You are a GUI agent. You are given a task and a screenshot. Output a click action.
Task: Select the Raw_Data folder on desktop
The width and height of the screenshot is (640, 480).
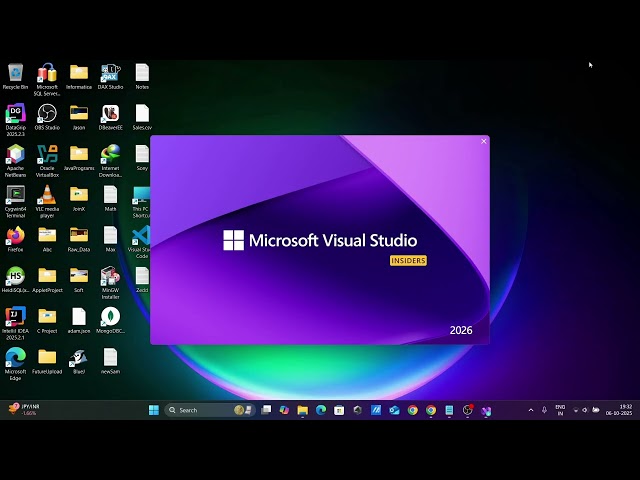pyautogui.click(x=79, y=239)
